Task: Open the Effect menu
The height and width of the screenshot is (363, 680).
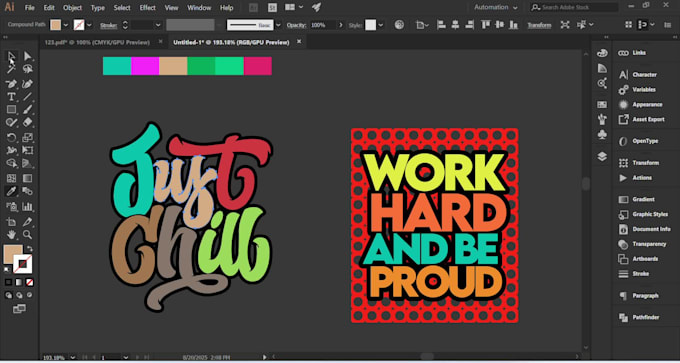Action: point(147,8)
